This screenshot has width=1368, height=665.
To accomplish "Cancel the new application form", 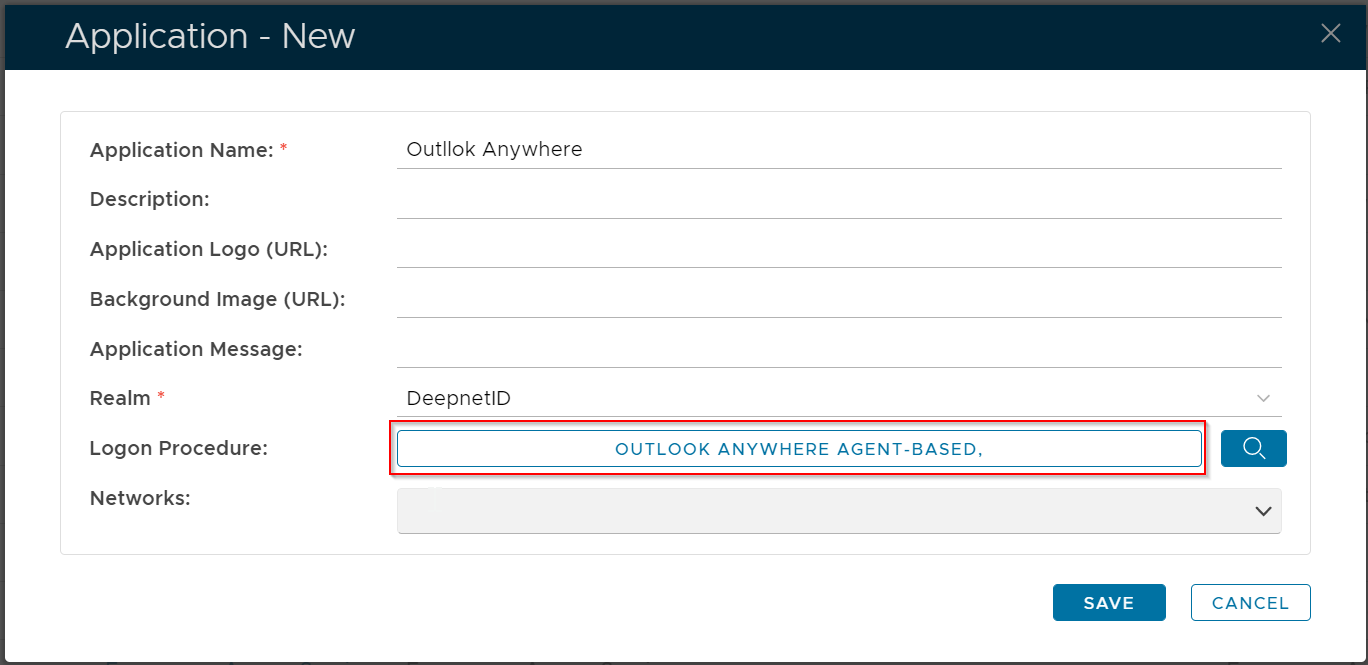I will click(1250, 603).
